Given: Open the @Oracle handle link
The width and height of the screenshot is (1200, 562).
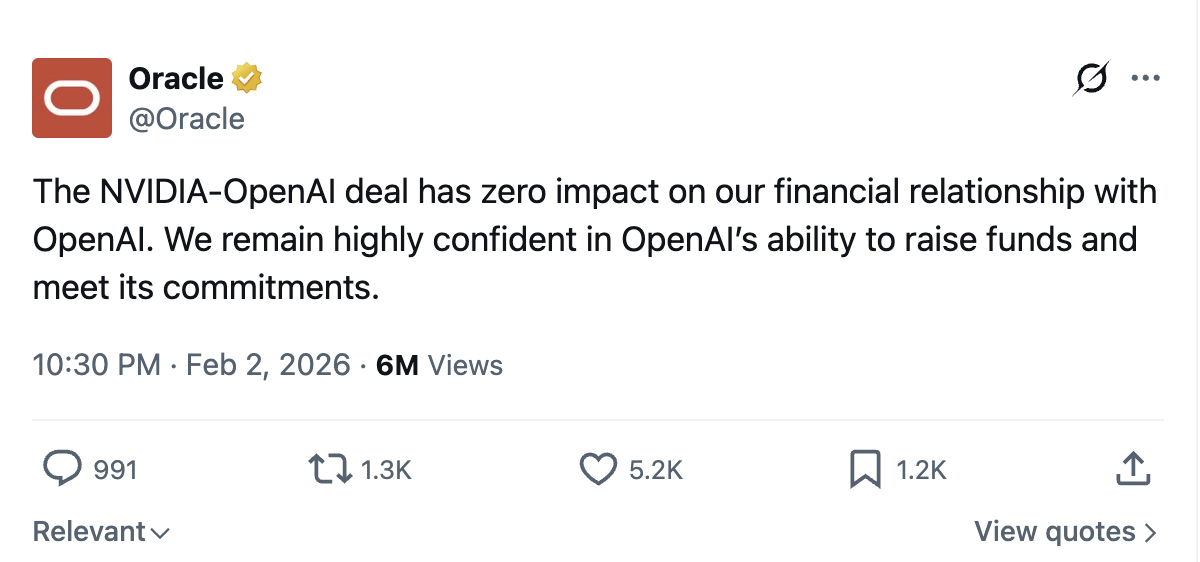Looking at the screenshot, I should pos(186,119).
